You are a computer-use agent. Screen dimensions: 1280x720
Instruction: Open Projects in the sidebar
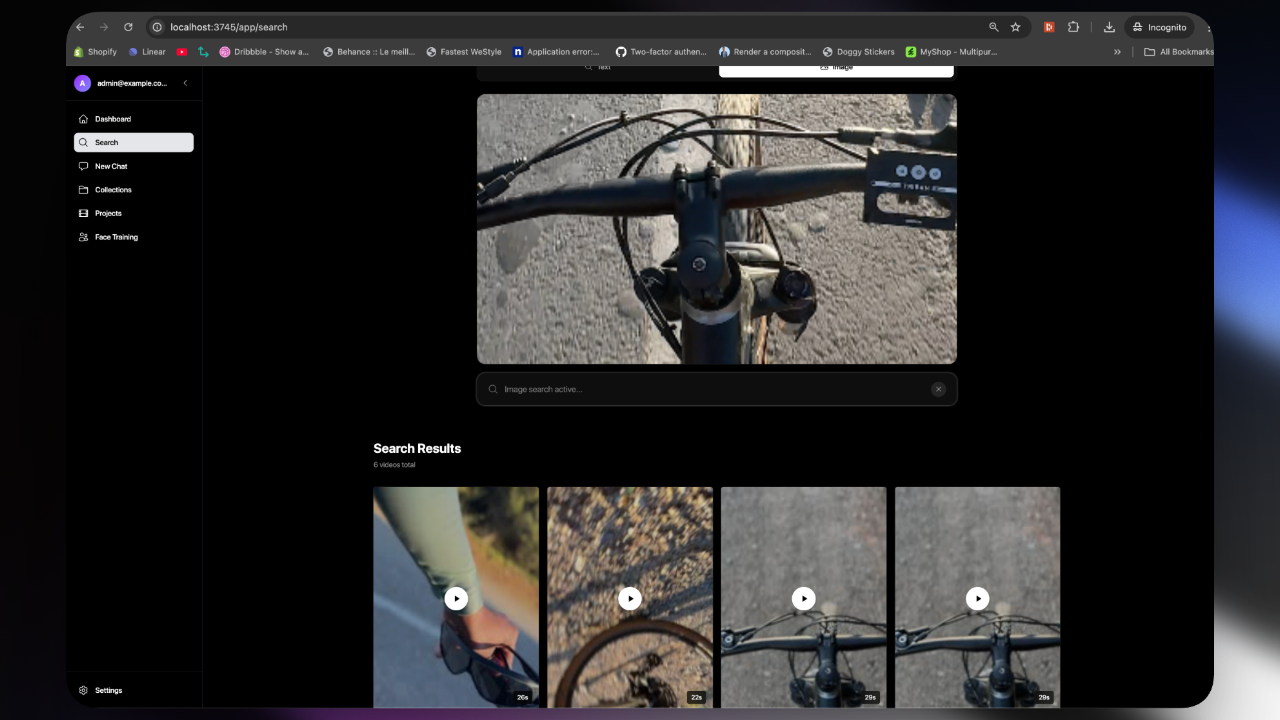(133, 213)
